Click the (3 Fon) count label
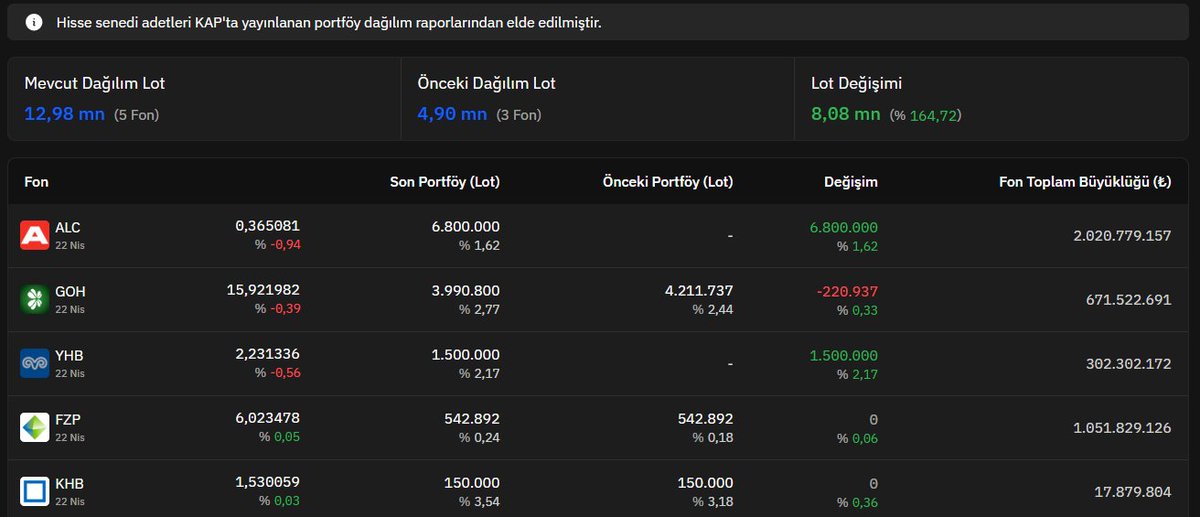Viewport: 1200px width, 517px height. coord(519,115)
